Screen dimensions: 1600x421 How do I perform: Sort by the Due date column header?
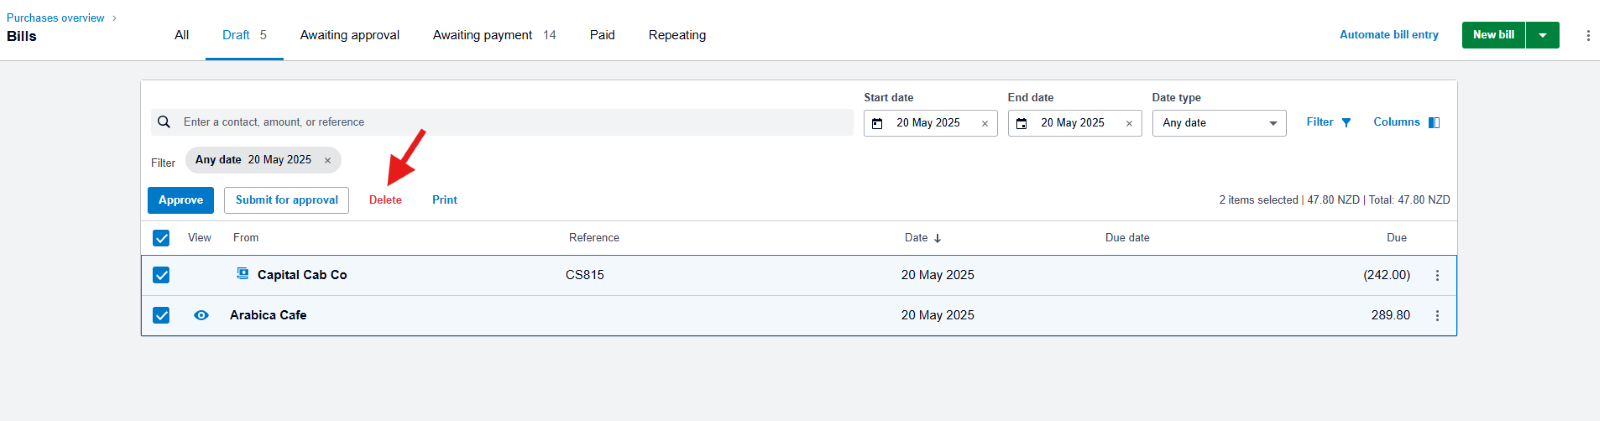point(1127,238)
